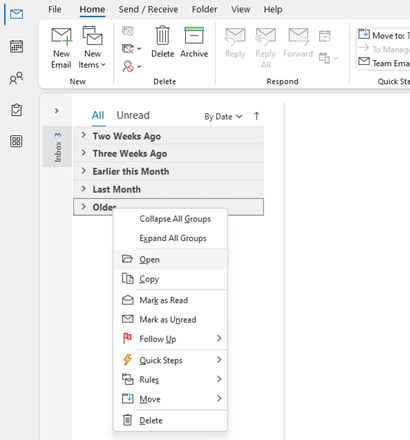The image size is (410, 440).
Task: Open the More Apps sidebar icon
Action: tap(16, 141)
